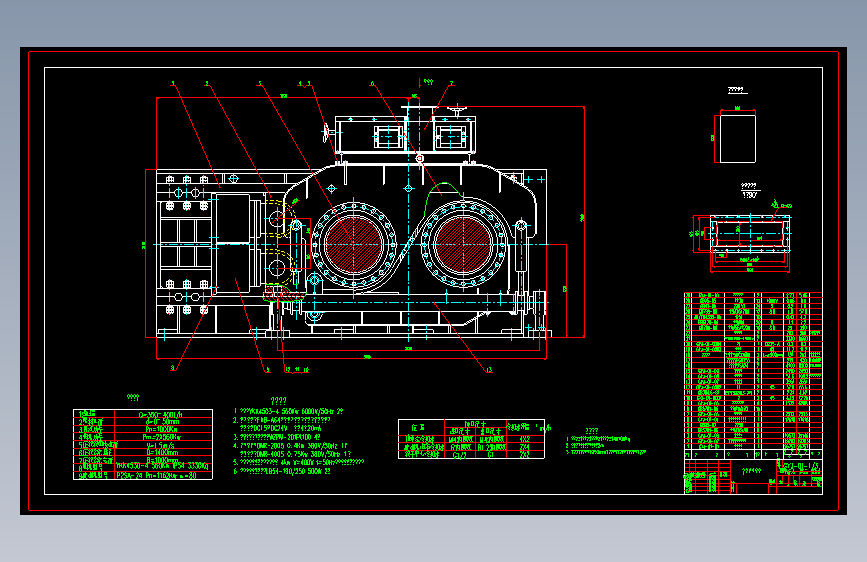This screenshot has height=562, width=867.
Task: Click the "D=1400mm" parameter cell
Action: [163, 452]
